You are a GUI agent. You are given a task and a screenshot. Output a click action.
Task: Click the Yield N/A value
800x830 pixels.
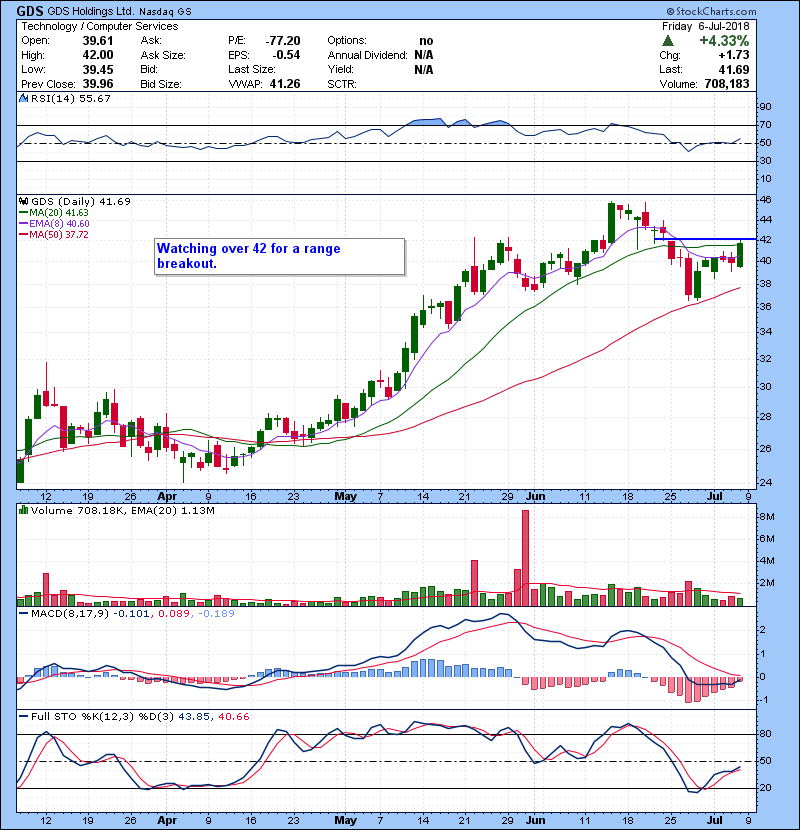click(x=424, y=69)
